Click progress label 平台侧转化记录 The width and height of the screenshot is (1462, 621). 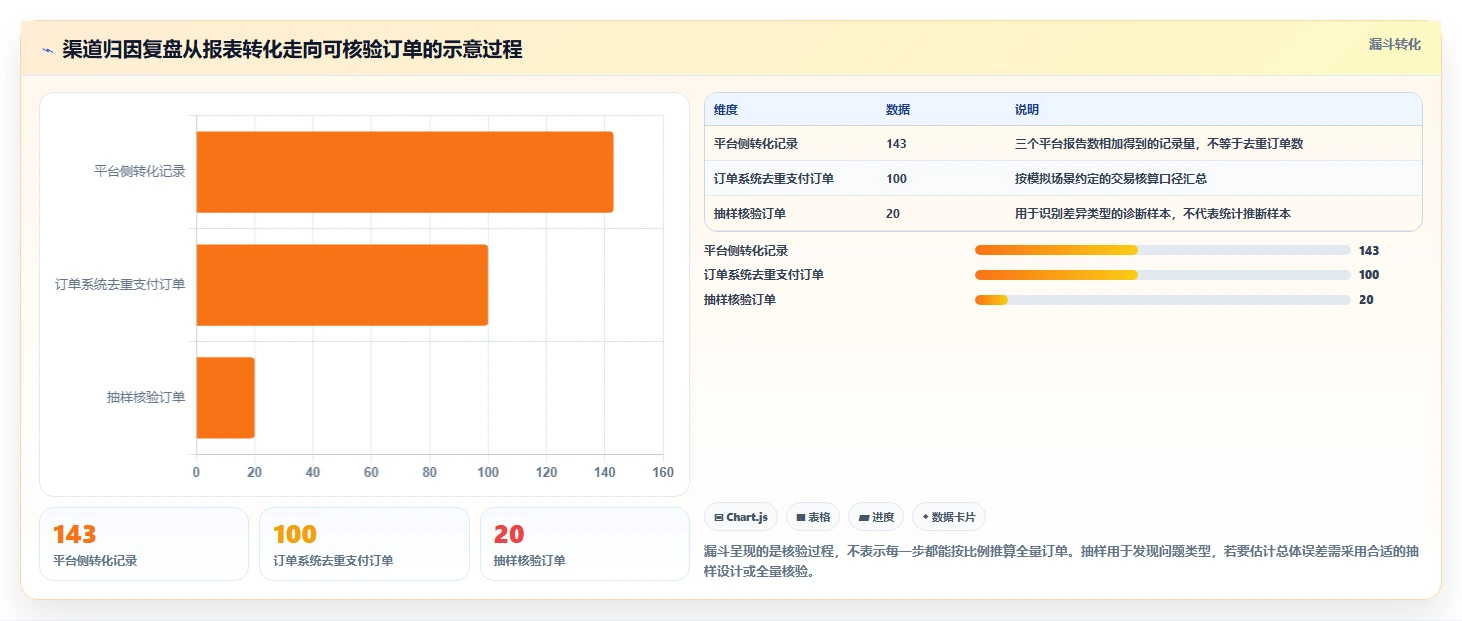coord(746,251)
